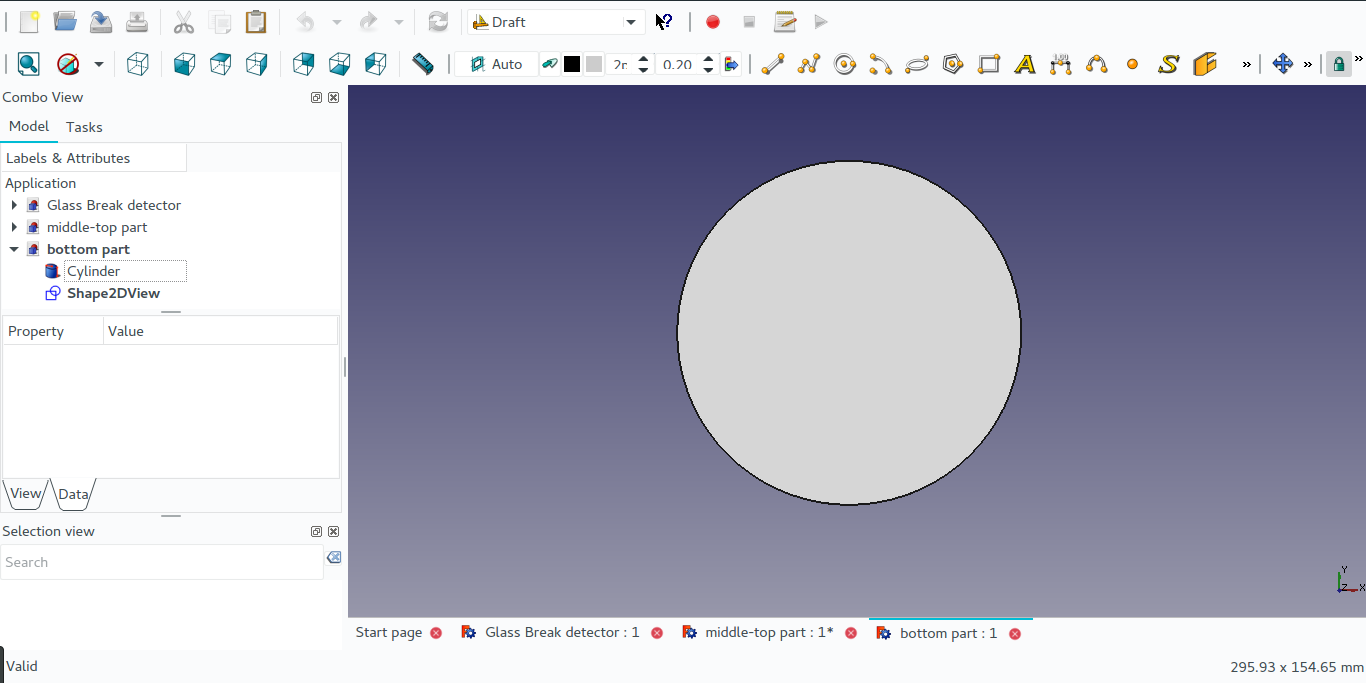Toggle the snap lock button
This screenshot has width=1366, height=683.
1339,63
